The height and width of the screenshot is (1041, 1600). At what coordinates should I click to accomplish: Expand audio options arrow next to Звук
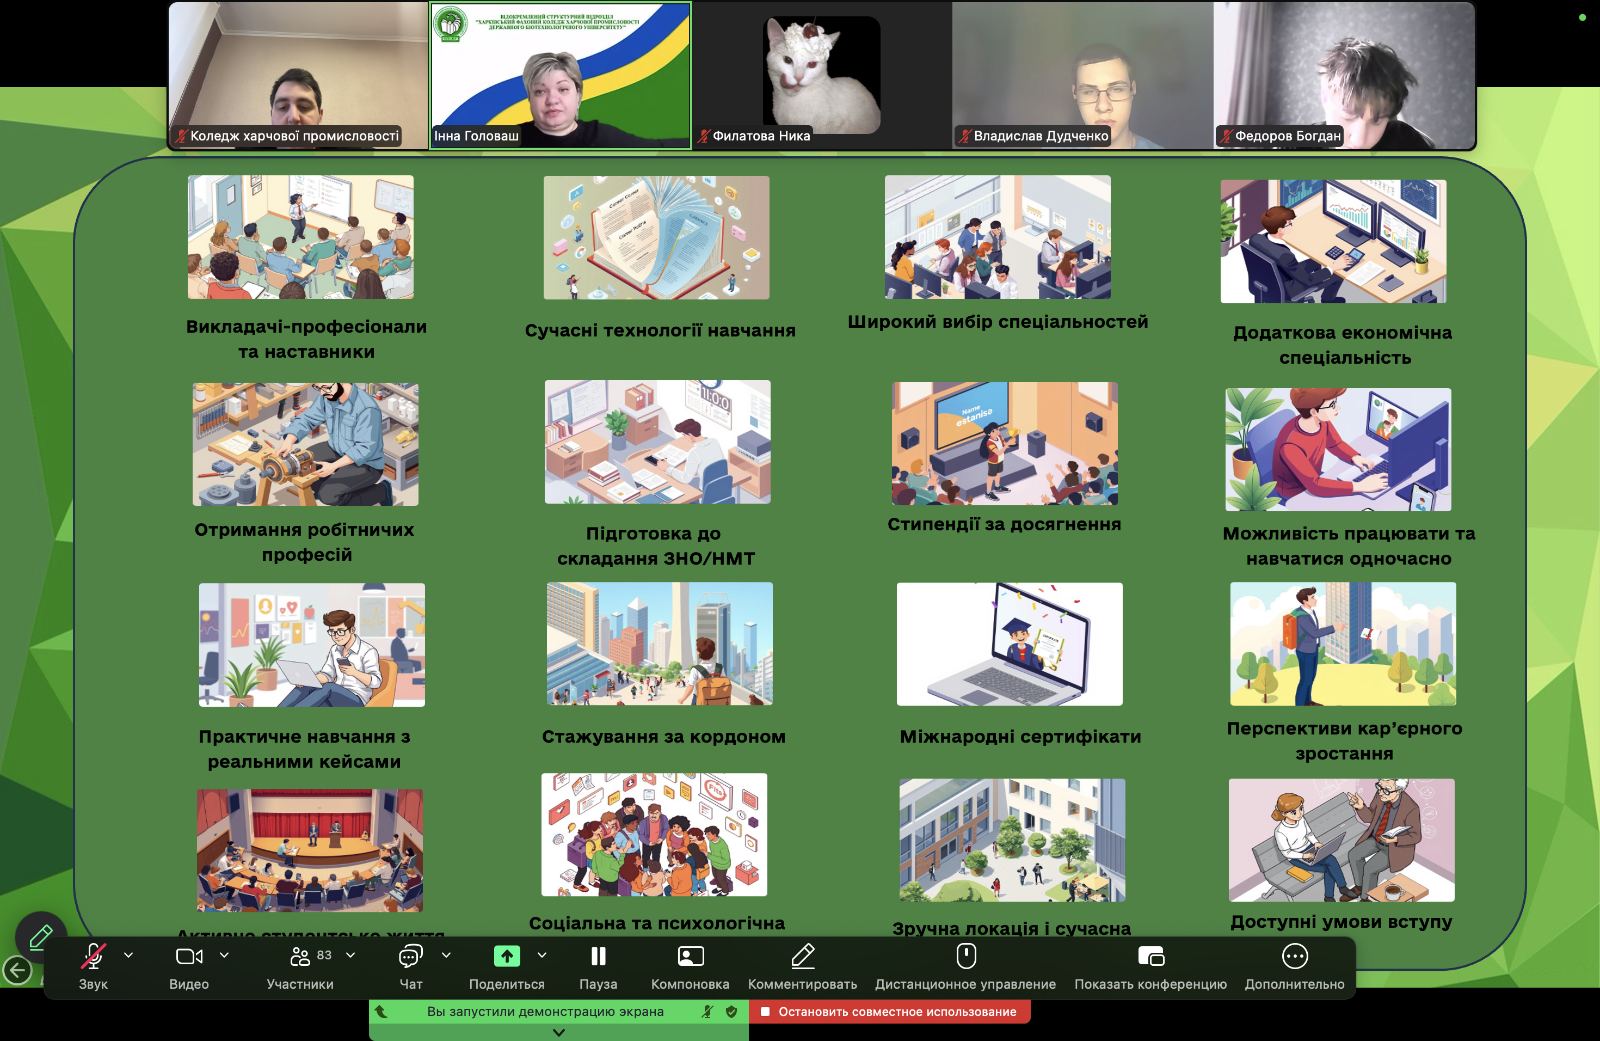click(x=128, y=956)
